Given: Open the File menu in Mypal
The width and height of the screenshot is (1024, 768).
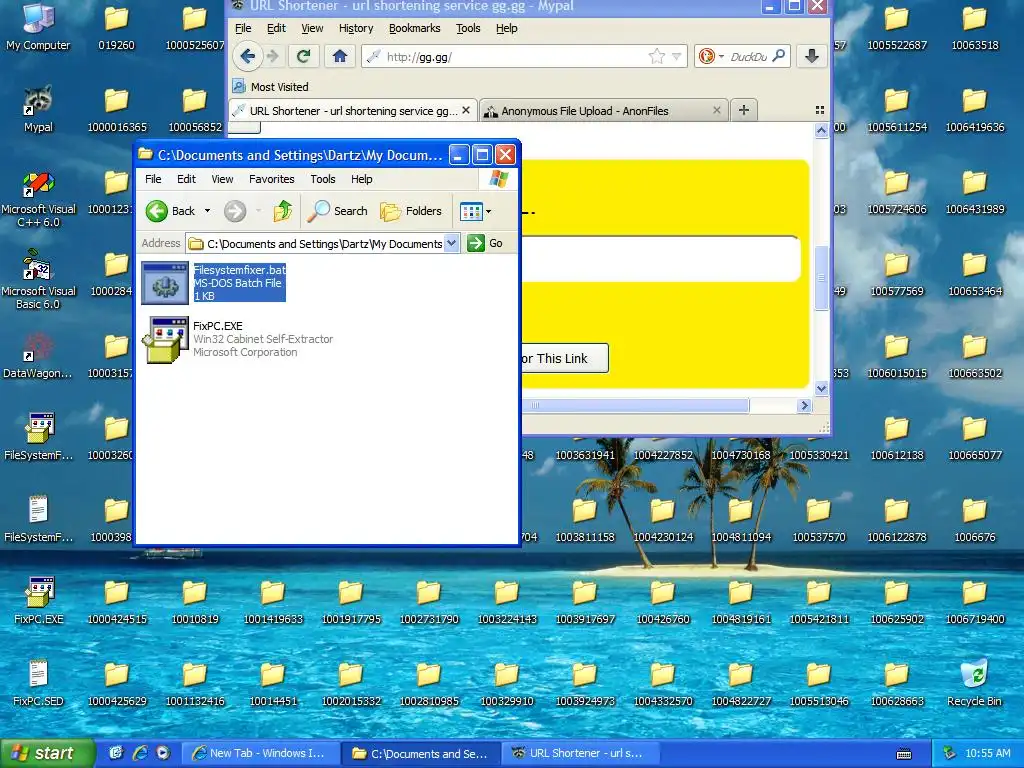Looking at the screenshot, I should coord(243,28).
